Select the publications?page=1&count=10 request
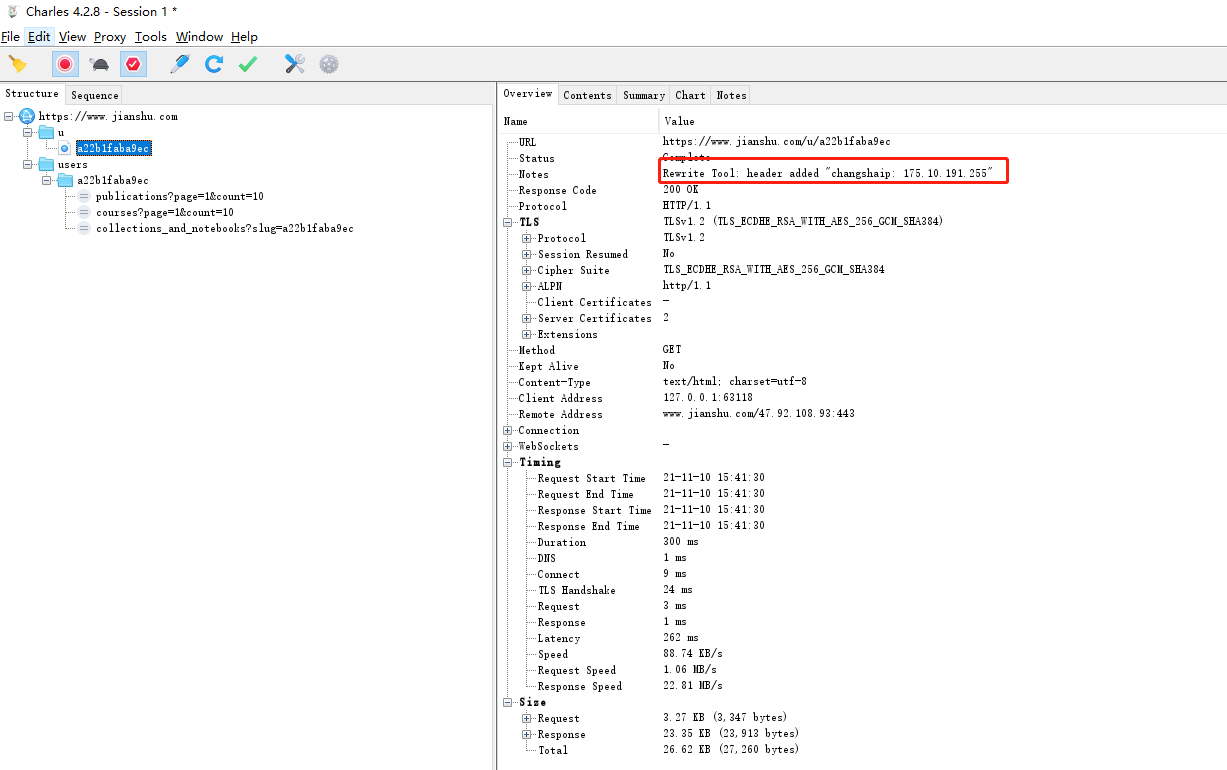 (180, 196)
